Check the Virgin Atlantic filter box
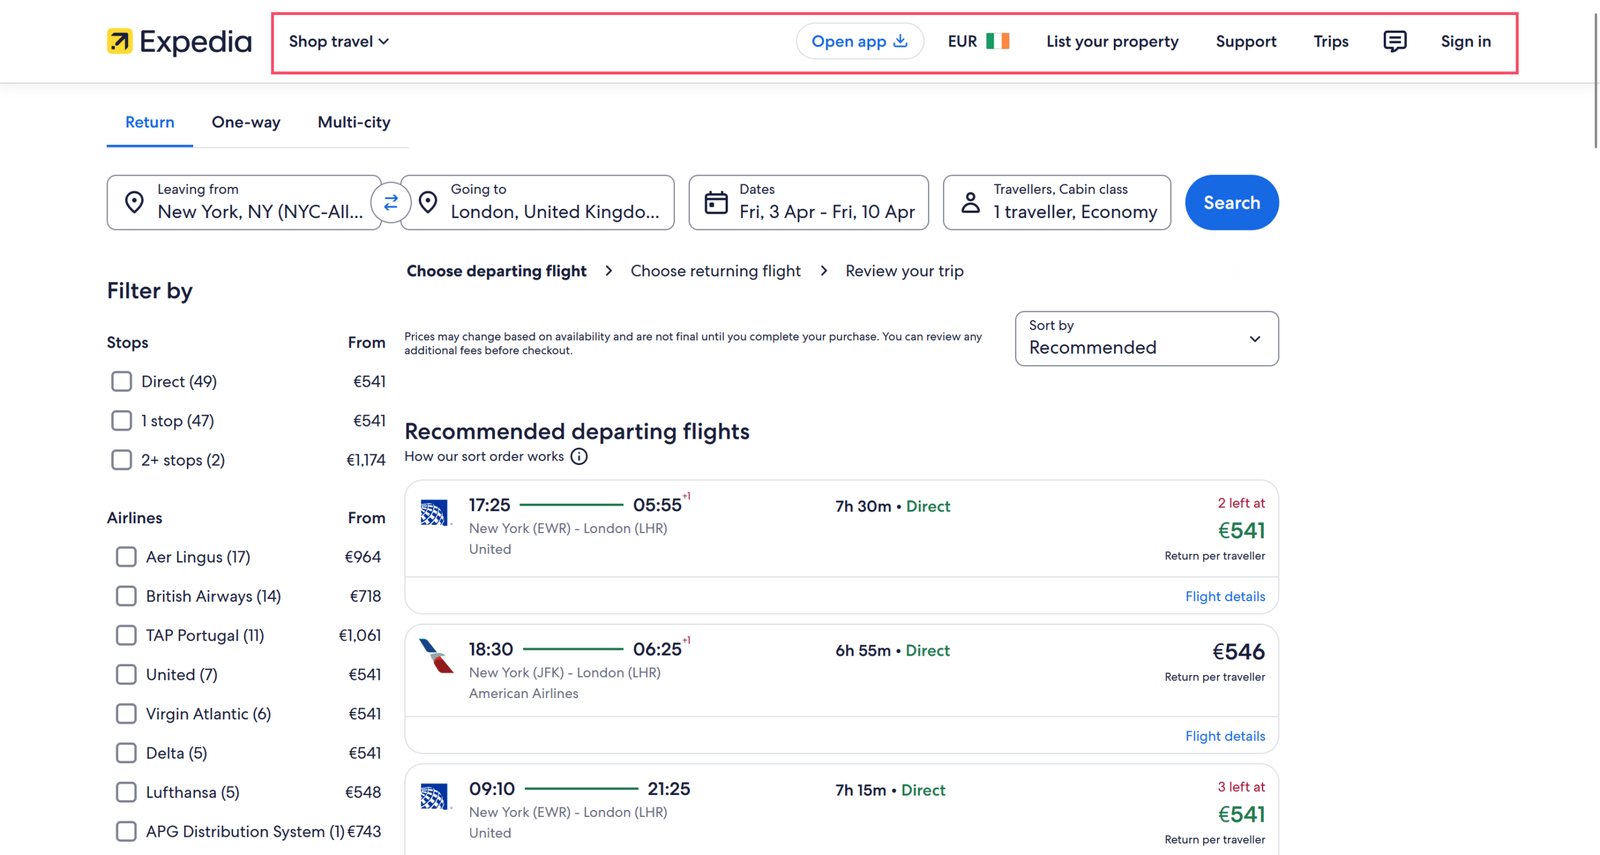The image size is (1600, 855). (126, 714)
